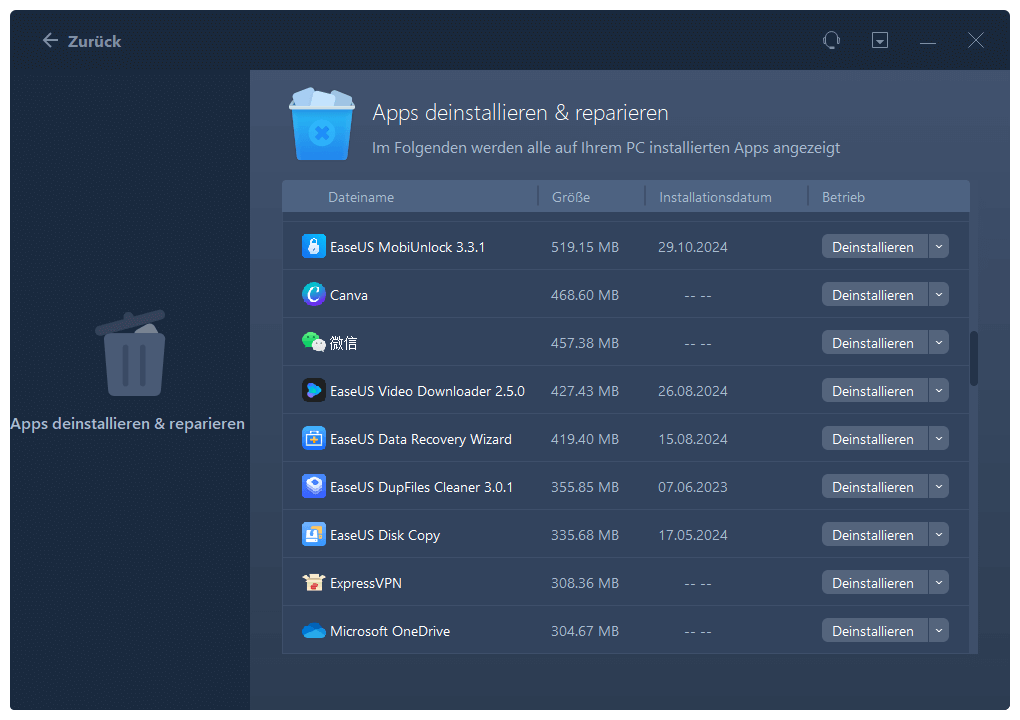Click the EaseUS Disk Copy icon
This screenshot has height=720, width=1020.
pos(314,535)
